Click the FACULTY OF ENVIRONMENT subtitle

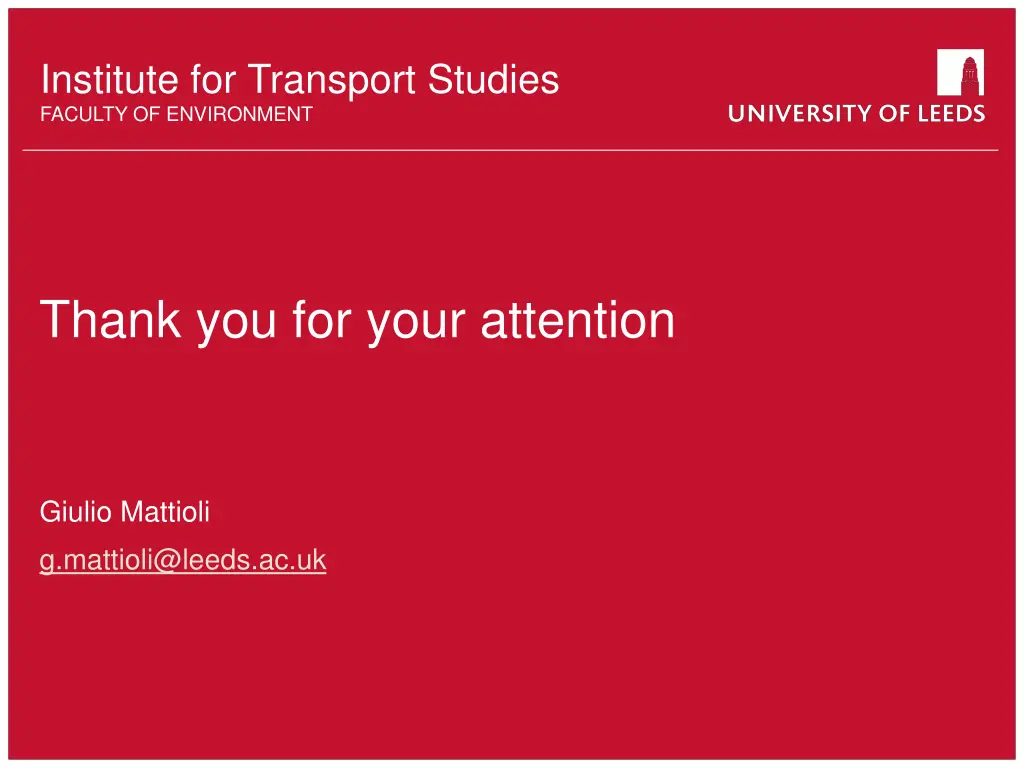[x=176, y=114]
